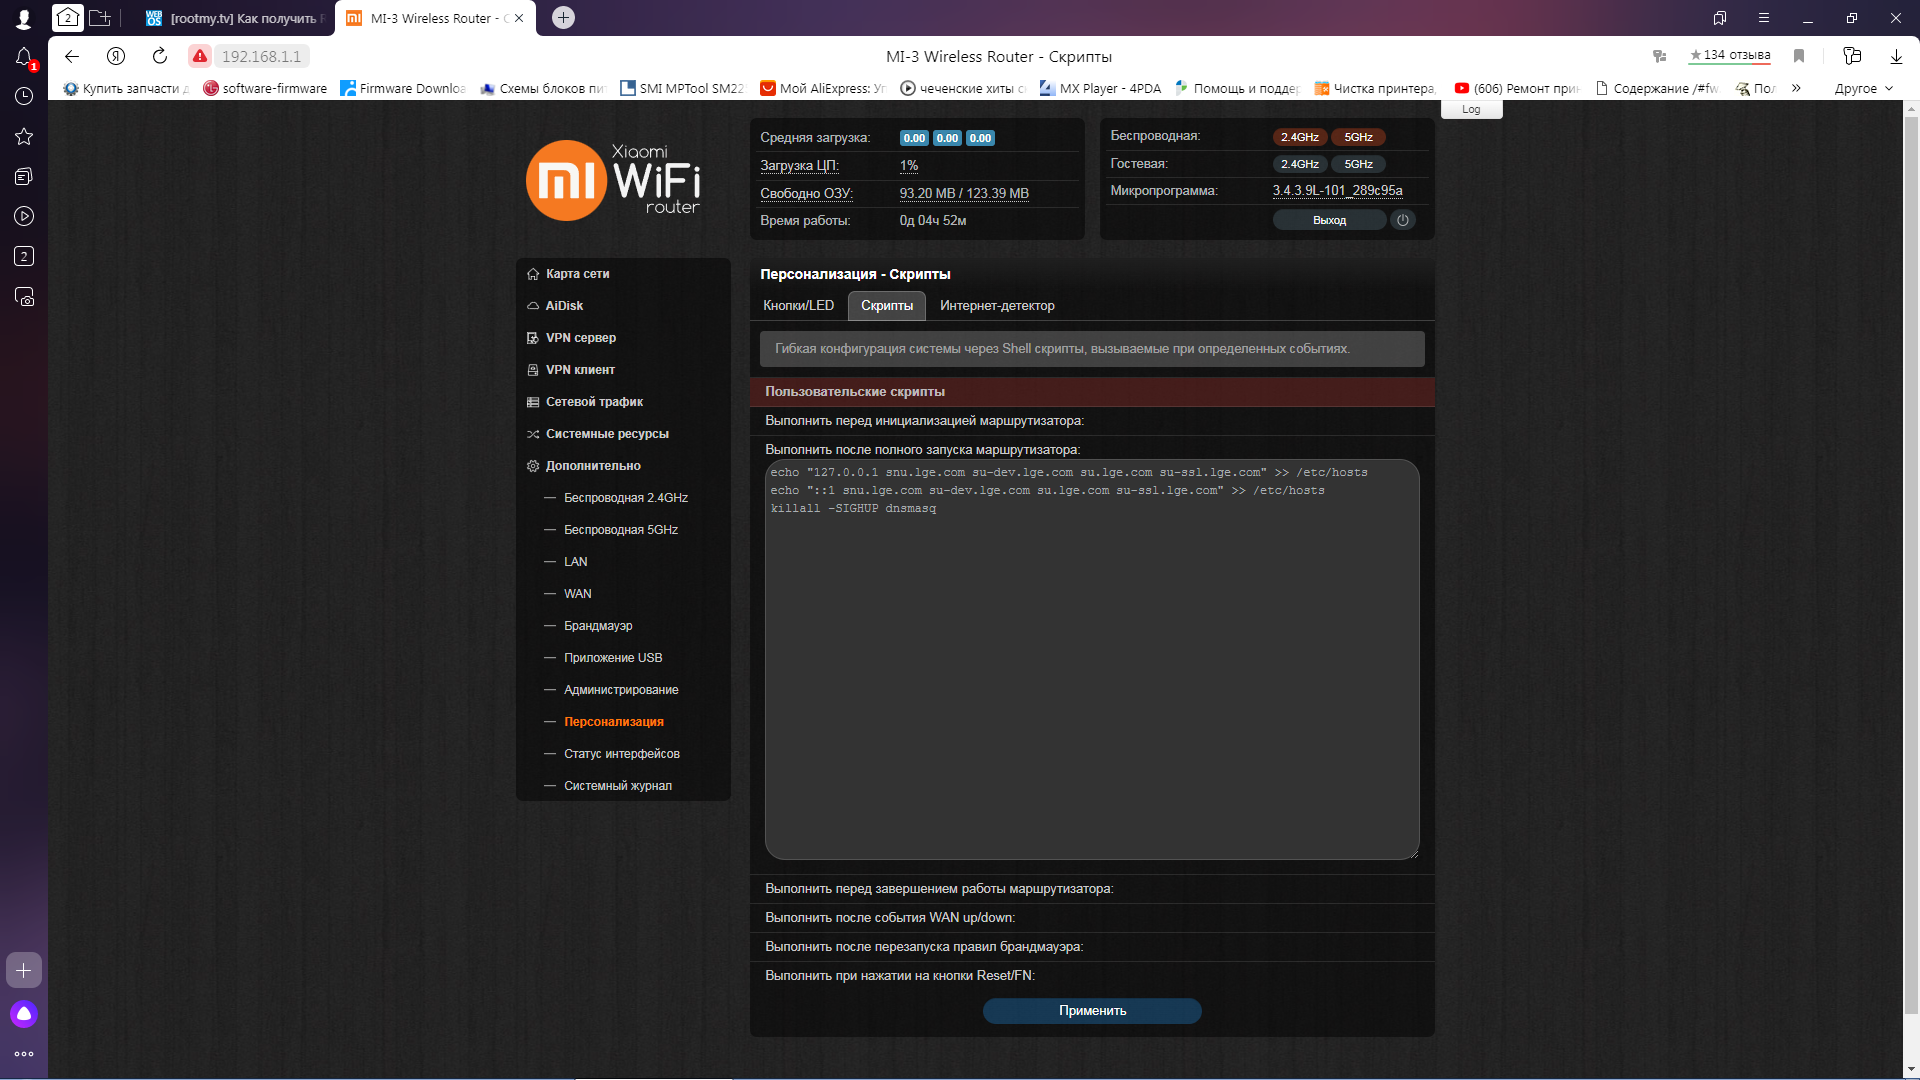Viewport: 1920px width, 1080px height.
Task: Open the Yandex history clock icon
Action: (x=24, y=96)
